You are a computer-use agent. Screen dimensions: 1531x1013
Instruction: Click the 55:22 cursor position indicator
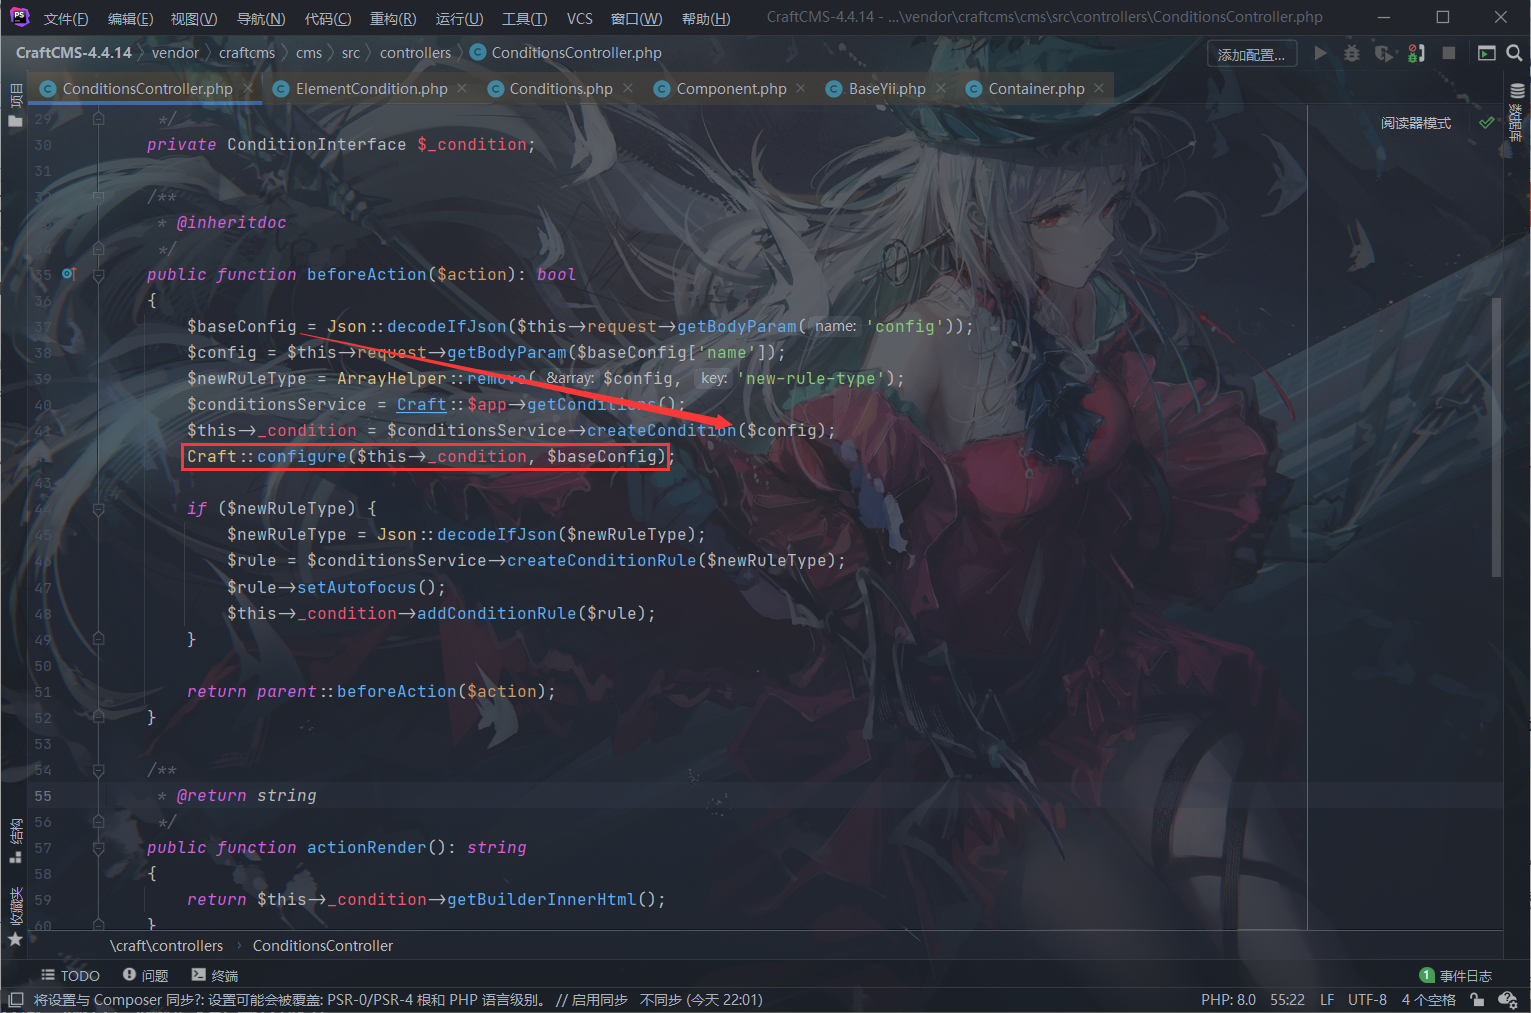[1287, 999]
